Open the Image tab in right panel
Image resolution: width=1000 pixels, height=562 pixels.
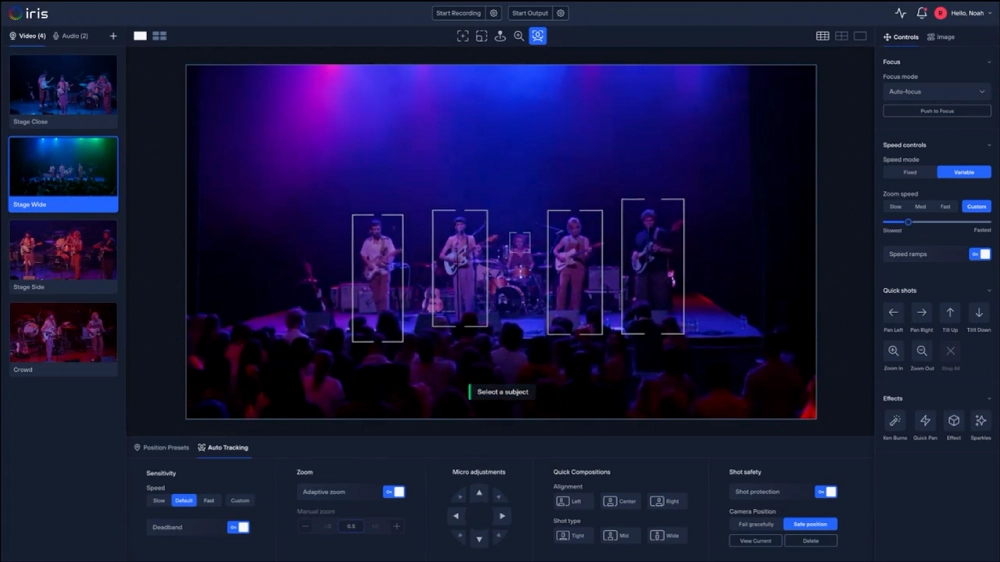[941, 37]
